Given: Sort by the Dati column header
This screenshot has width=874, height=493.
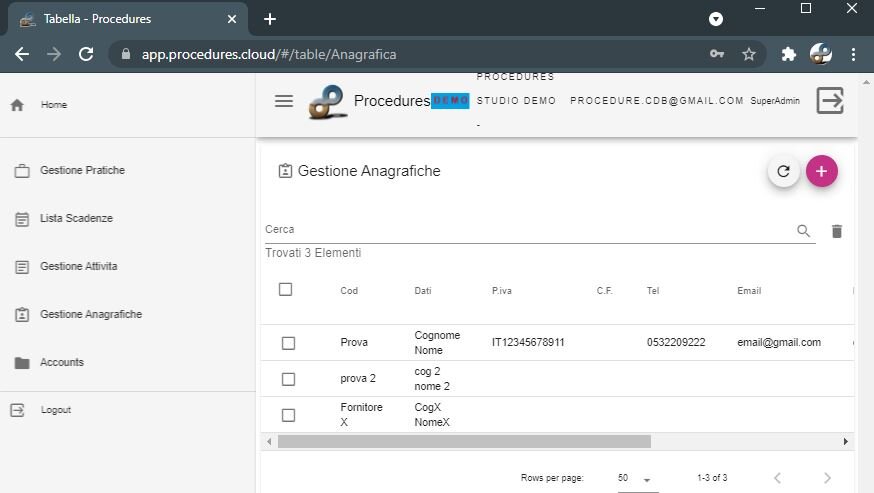Looking at the screenshot, I should coord(423,291).
